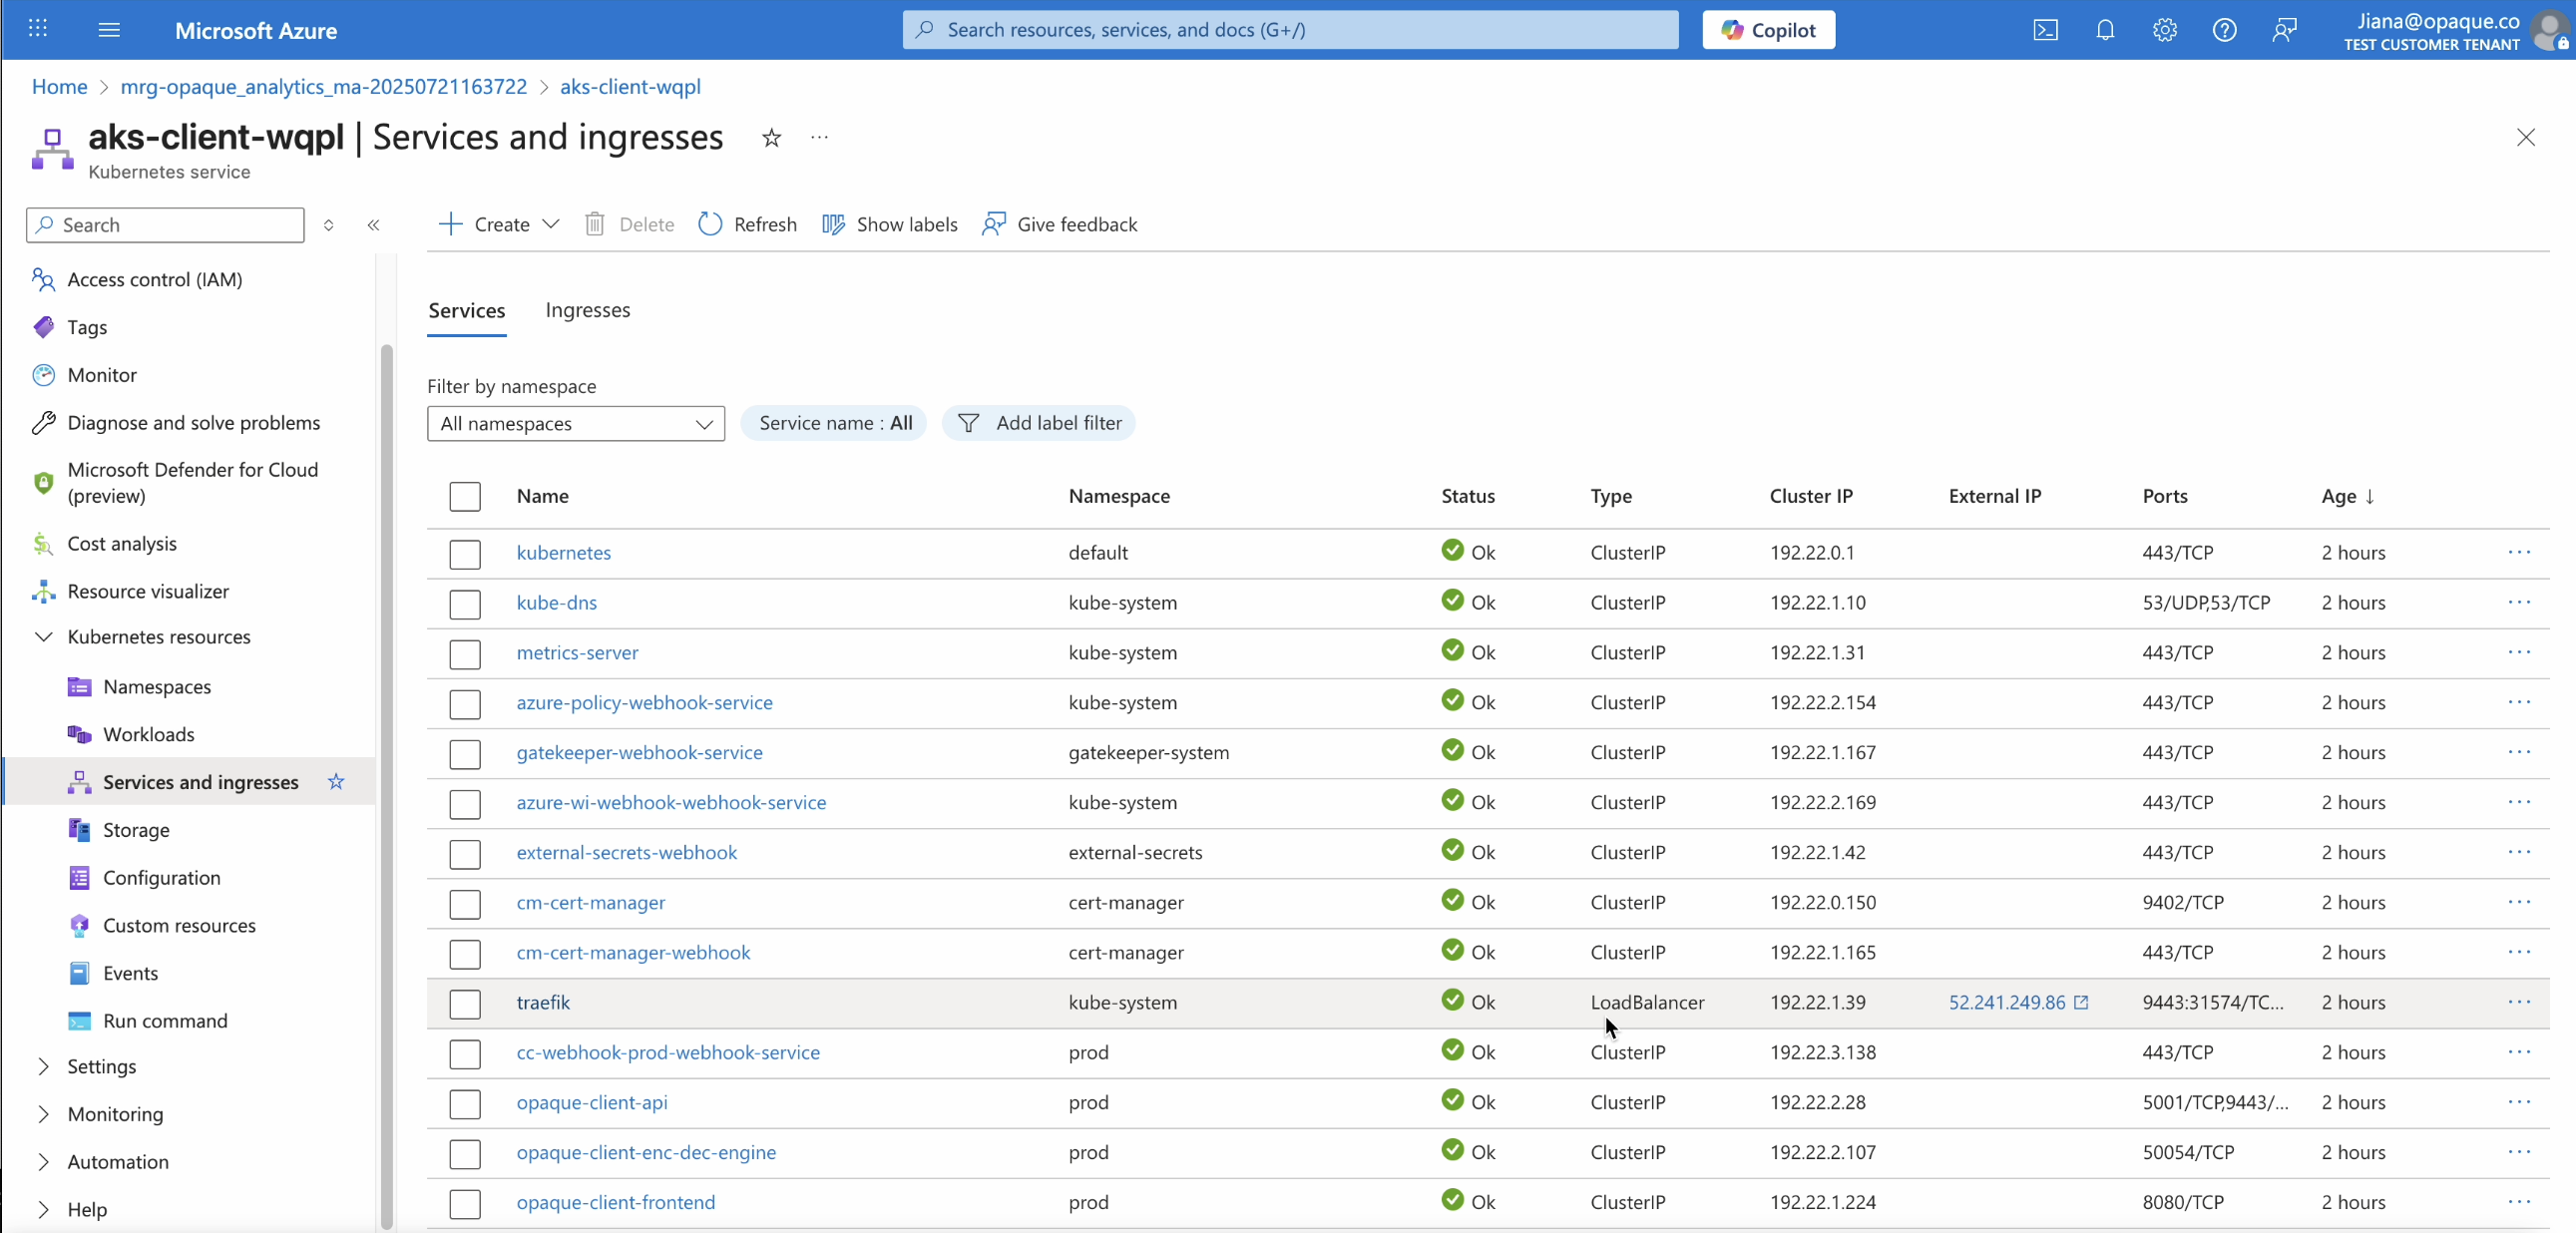Open Tags in the sidebar
The width and height of the screenshot is (2576, 1233).
tap(87, 327)
